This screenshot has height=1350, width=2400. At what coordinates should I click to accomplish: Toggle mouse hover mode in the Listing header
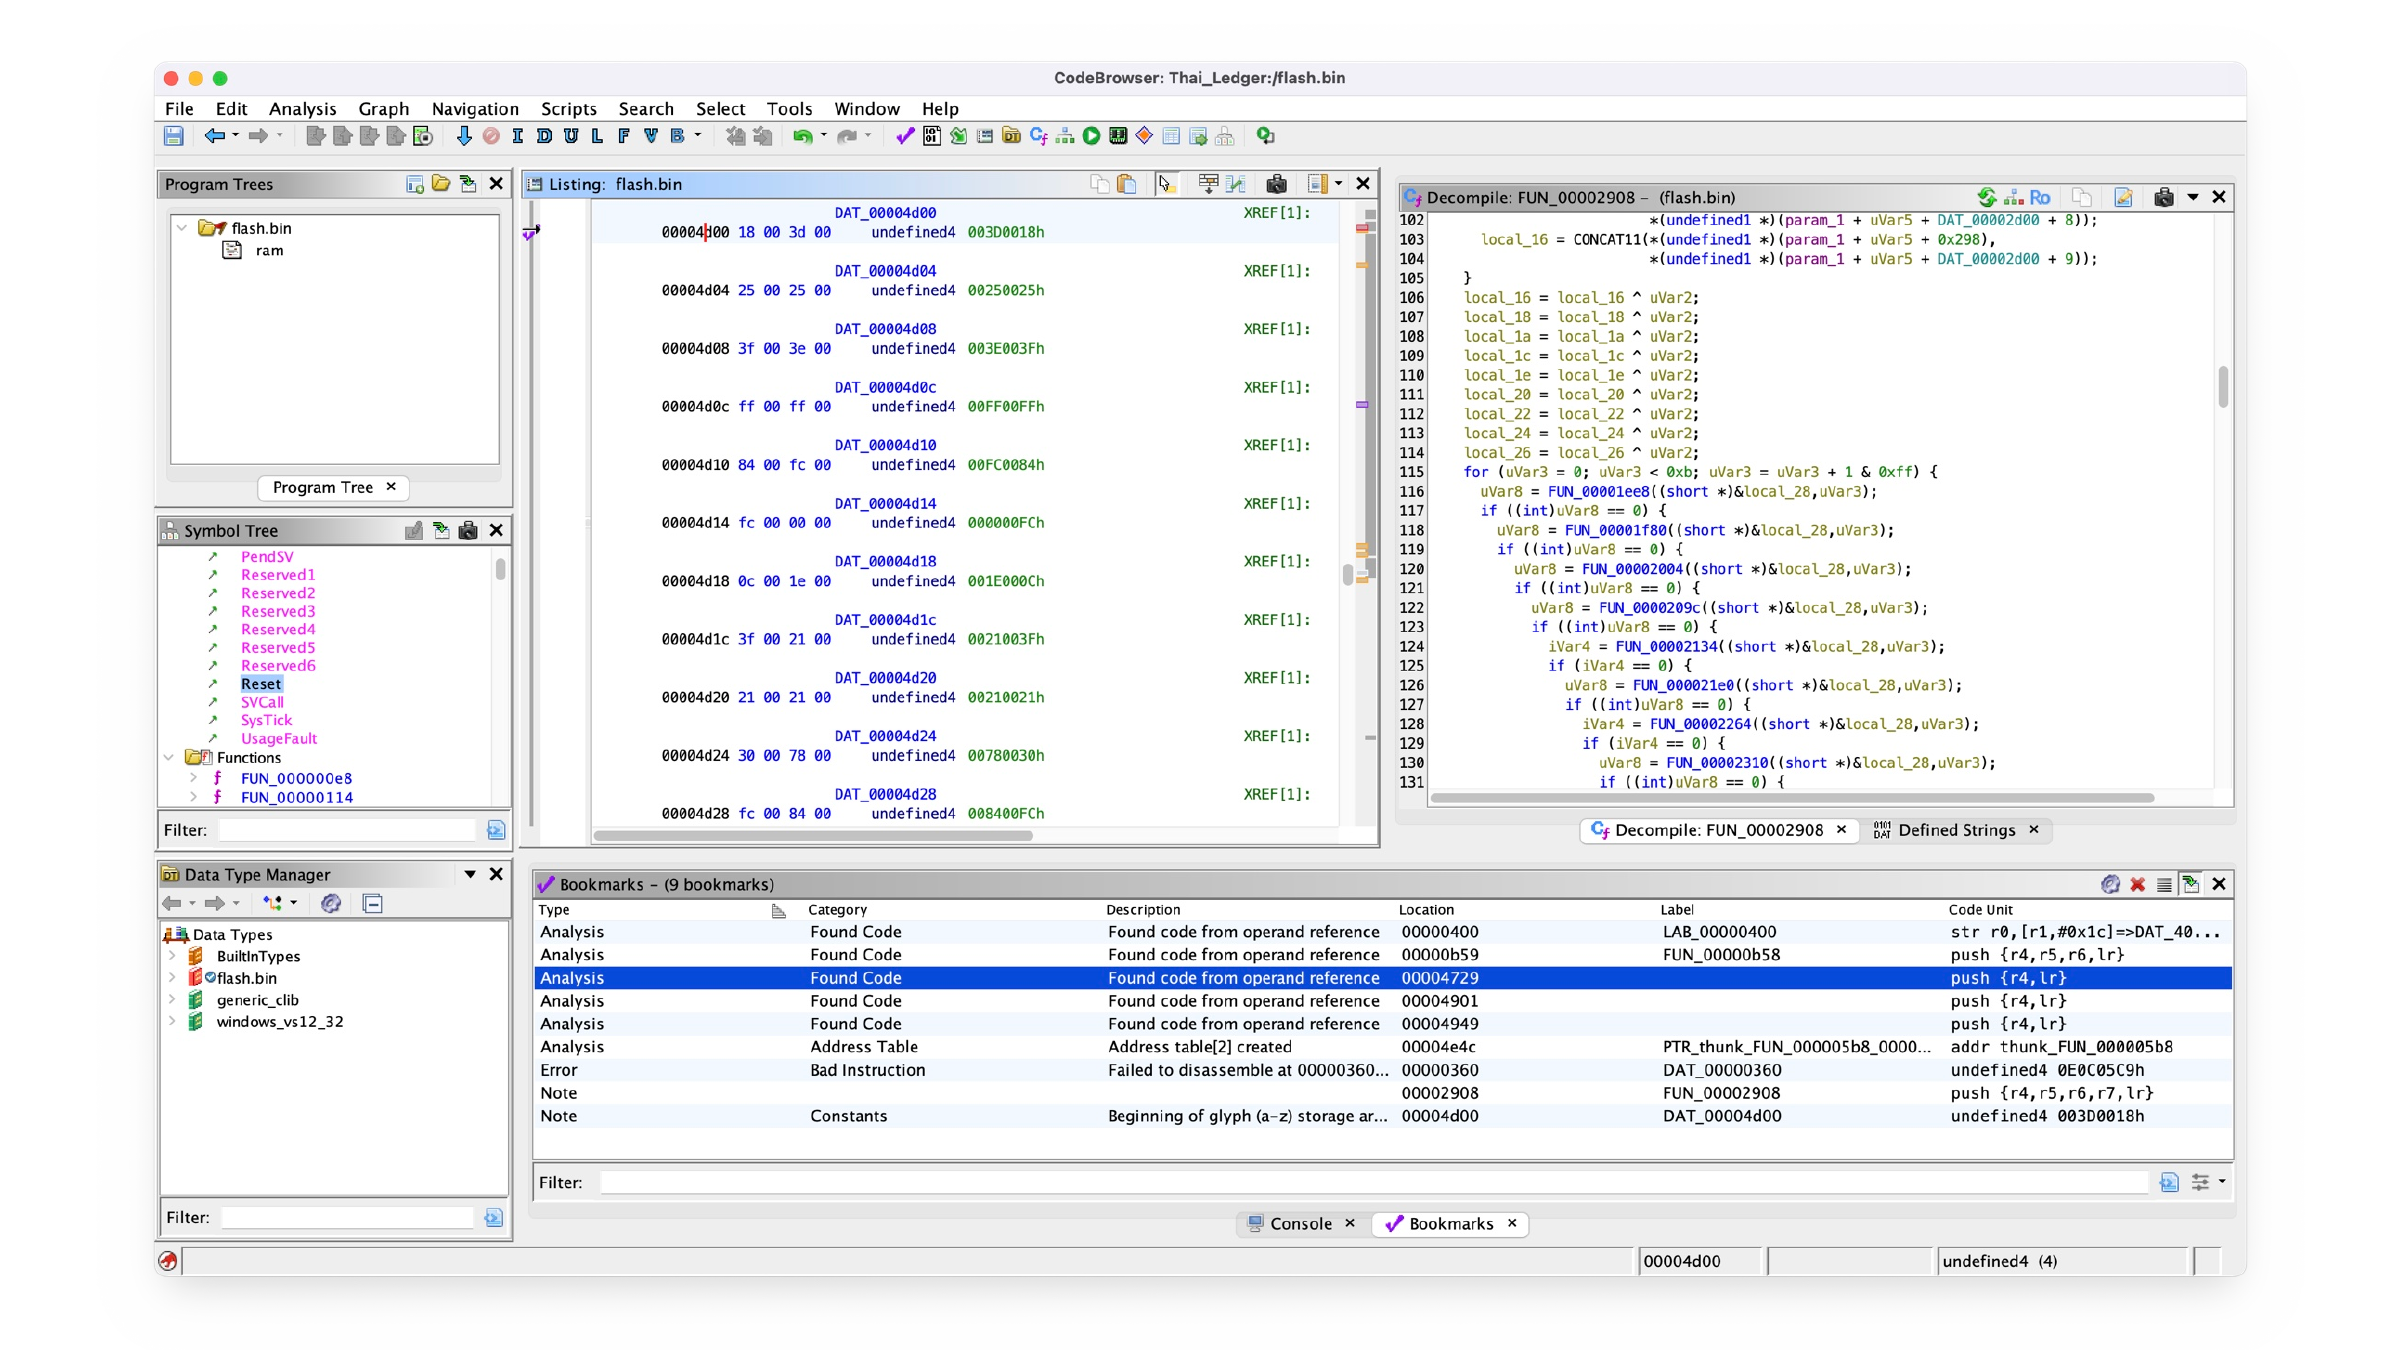tap(1165, 184)
